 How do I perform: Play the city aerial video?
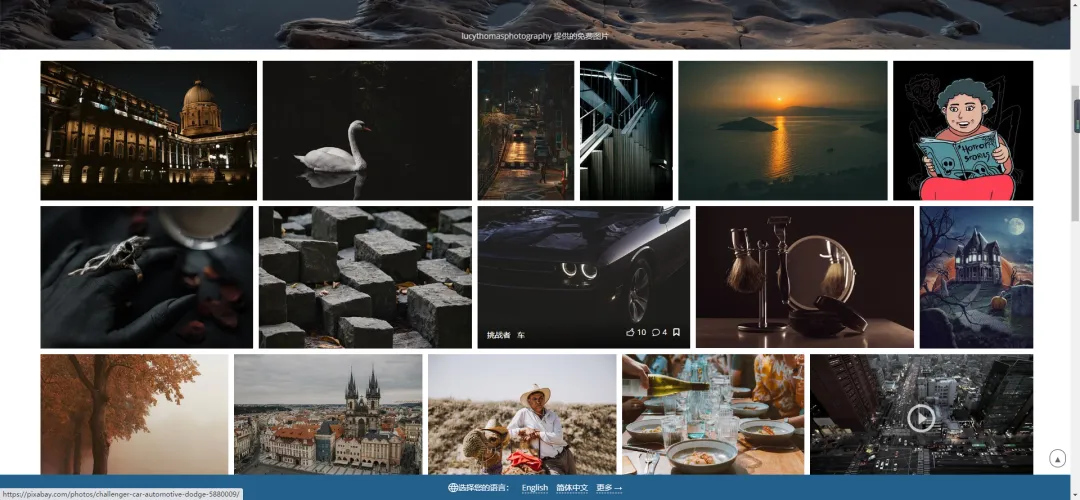(x=920, y=417)
